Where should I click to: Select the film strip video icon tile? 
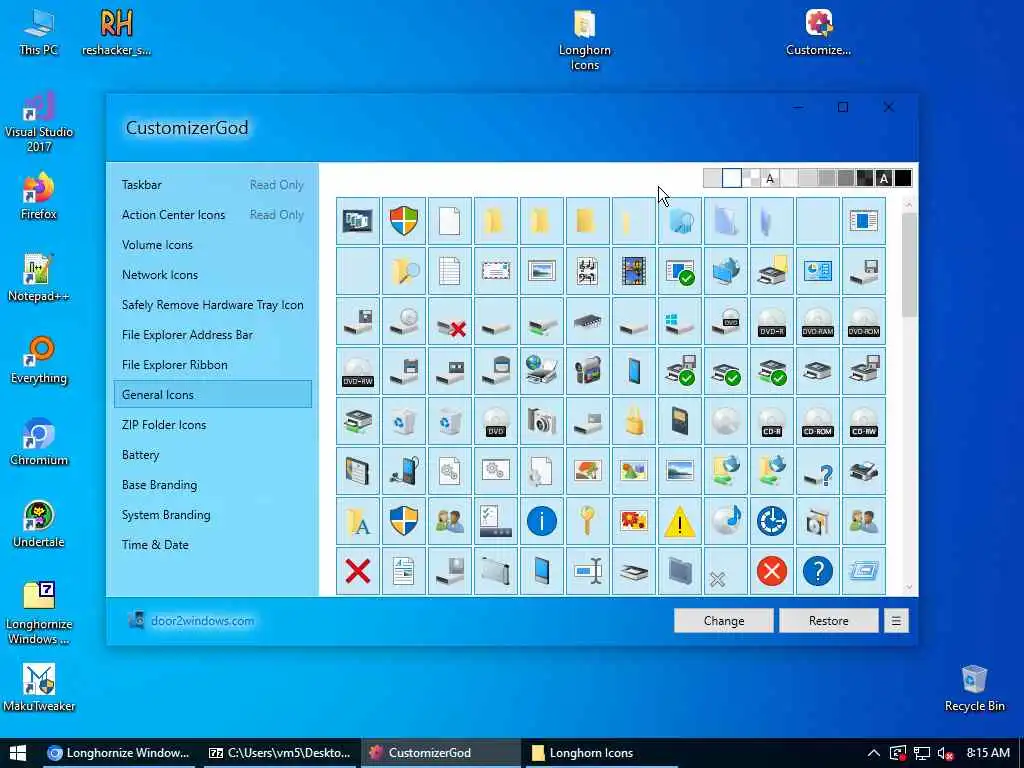coord(633,271)
